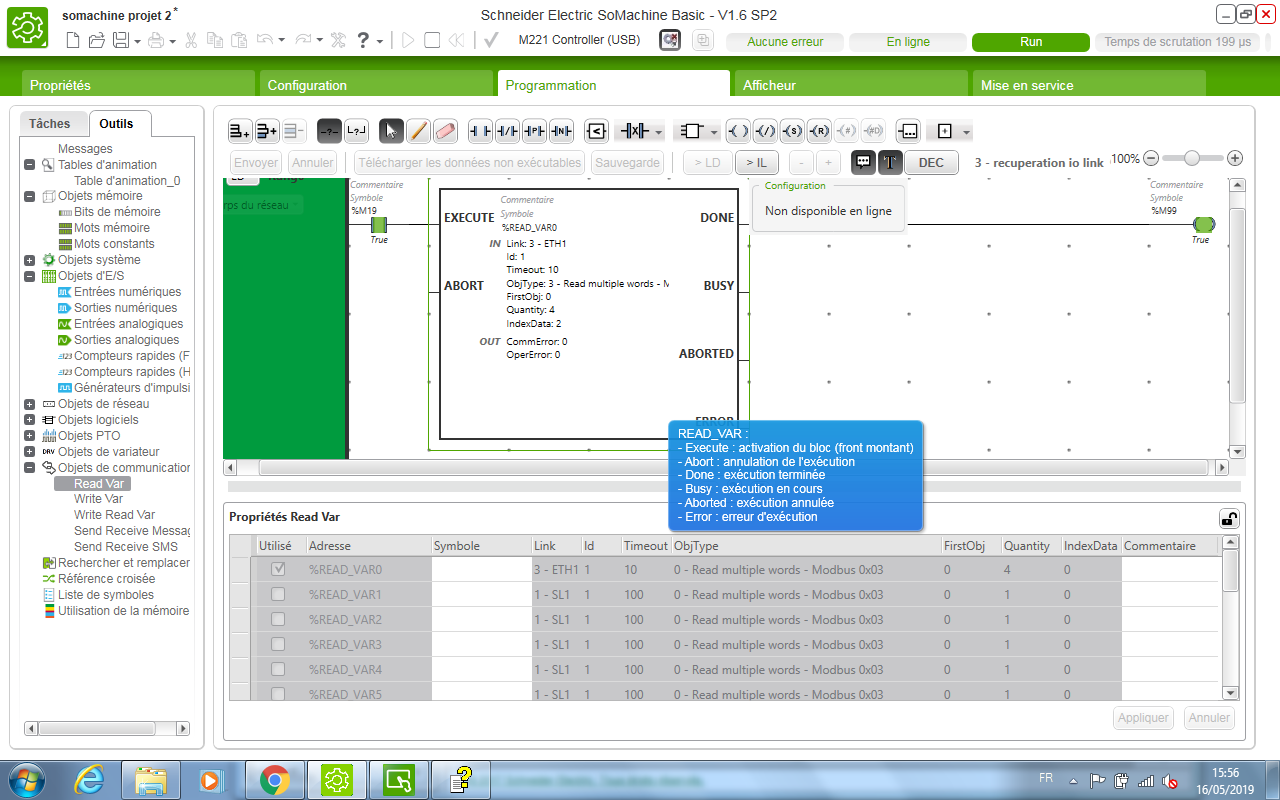
Task: Select the eraser tool
Action: [x=446, y=131]
